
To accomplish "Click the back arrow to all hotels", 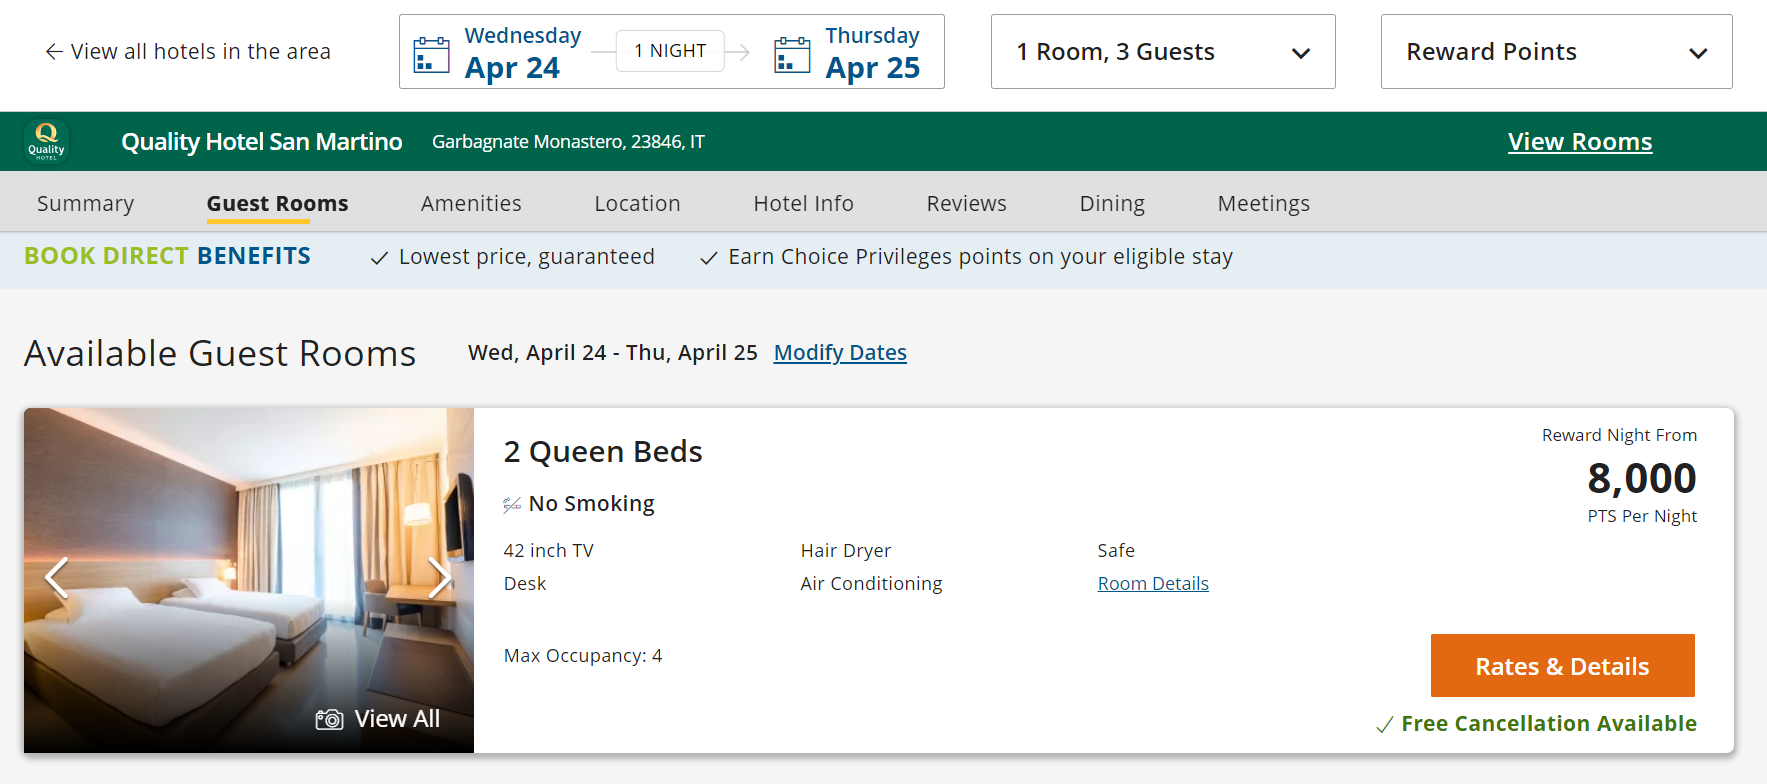I will pos(54,52).
